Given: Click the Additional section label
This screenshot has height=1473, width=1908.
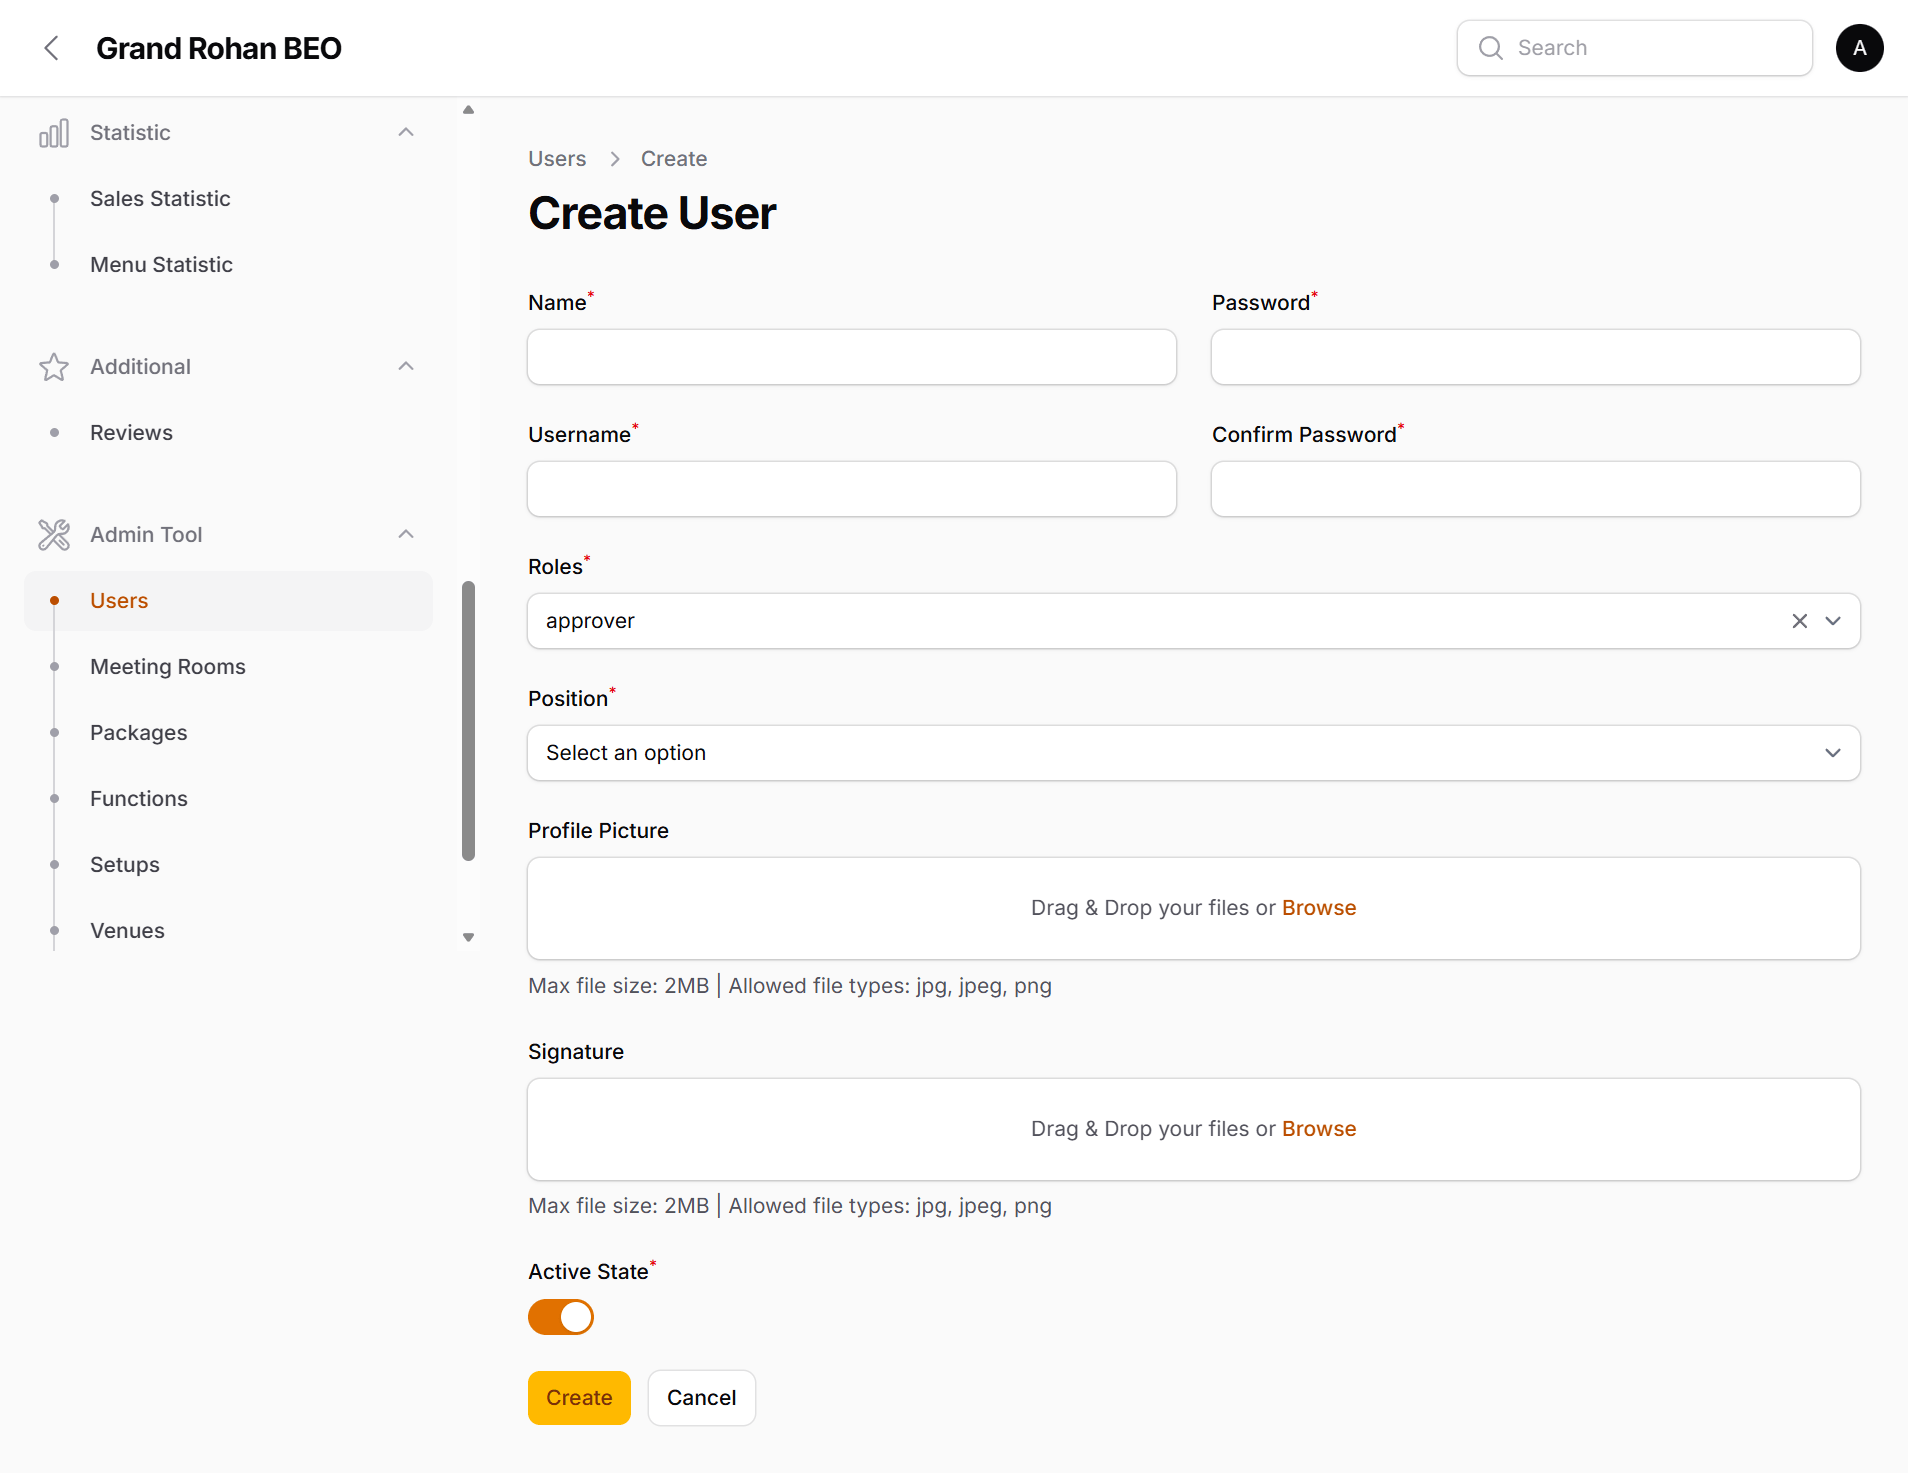Looking at the screenshot, I should tap(140, 367).
